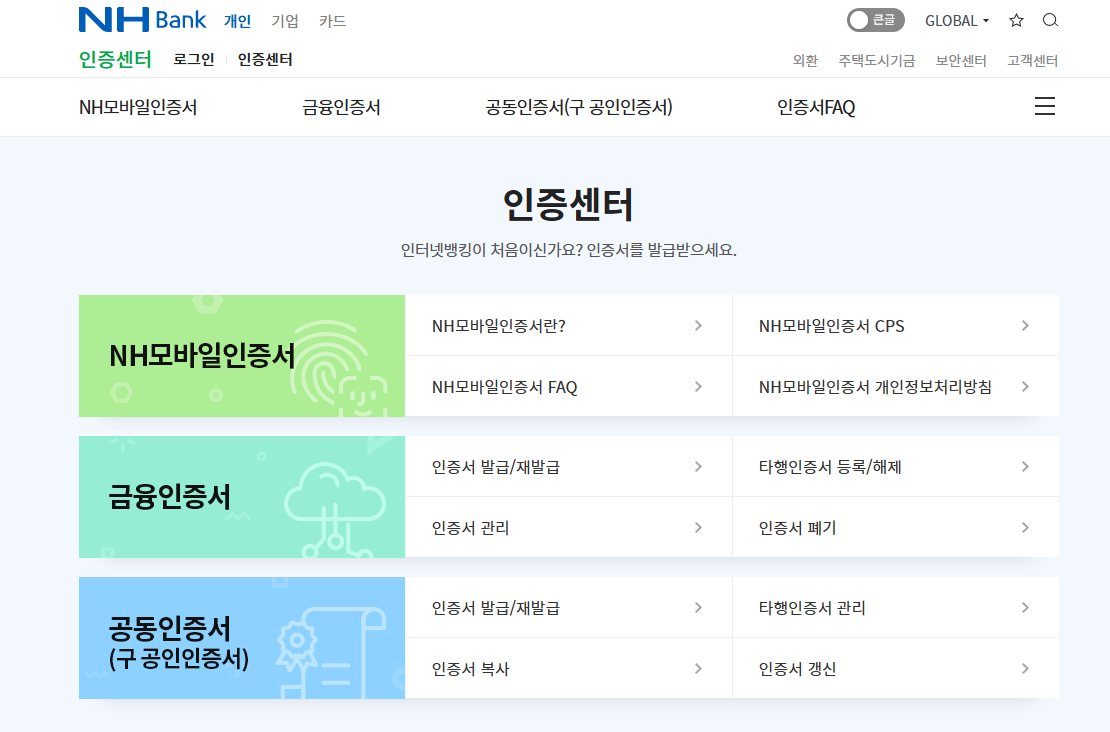The image size is (1110, 732).
Task: Open NH모바일인증서 FAQ item
Action: [568, 387]
